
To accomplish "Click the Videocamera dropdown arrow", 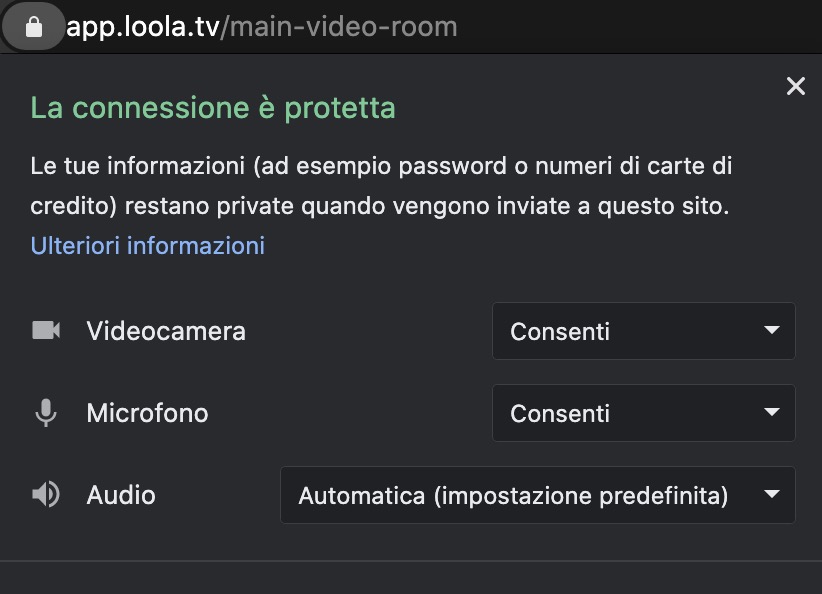I will (x=771, y=330).
